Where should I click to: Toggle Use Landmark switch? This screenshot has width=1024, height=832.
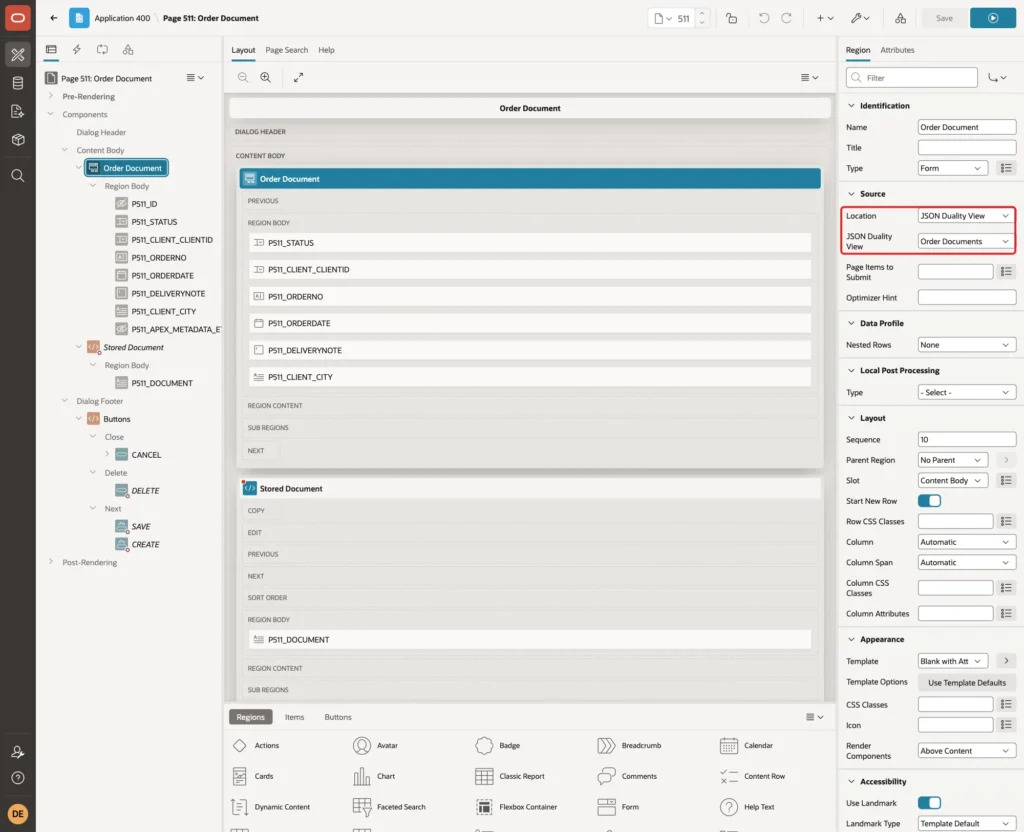(x=929, y=803)
